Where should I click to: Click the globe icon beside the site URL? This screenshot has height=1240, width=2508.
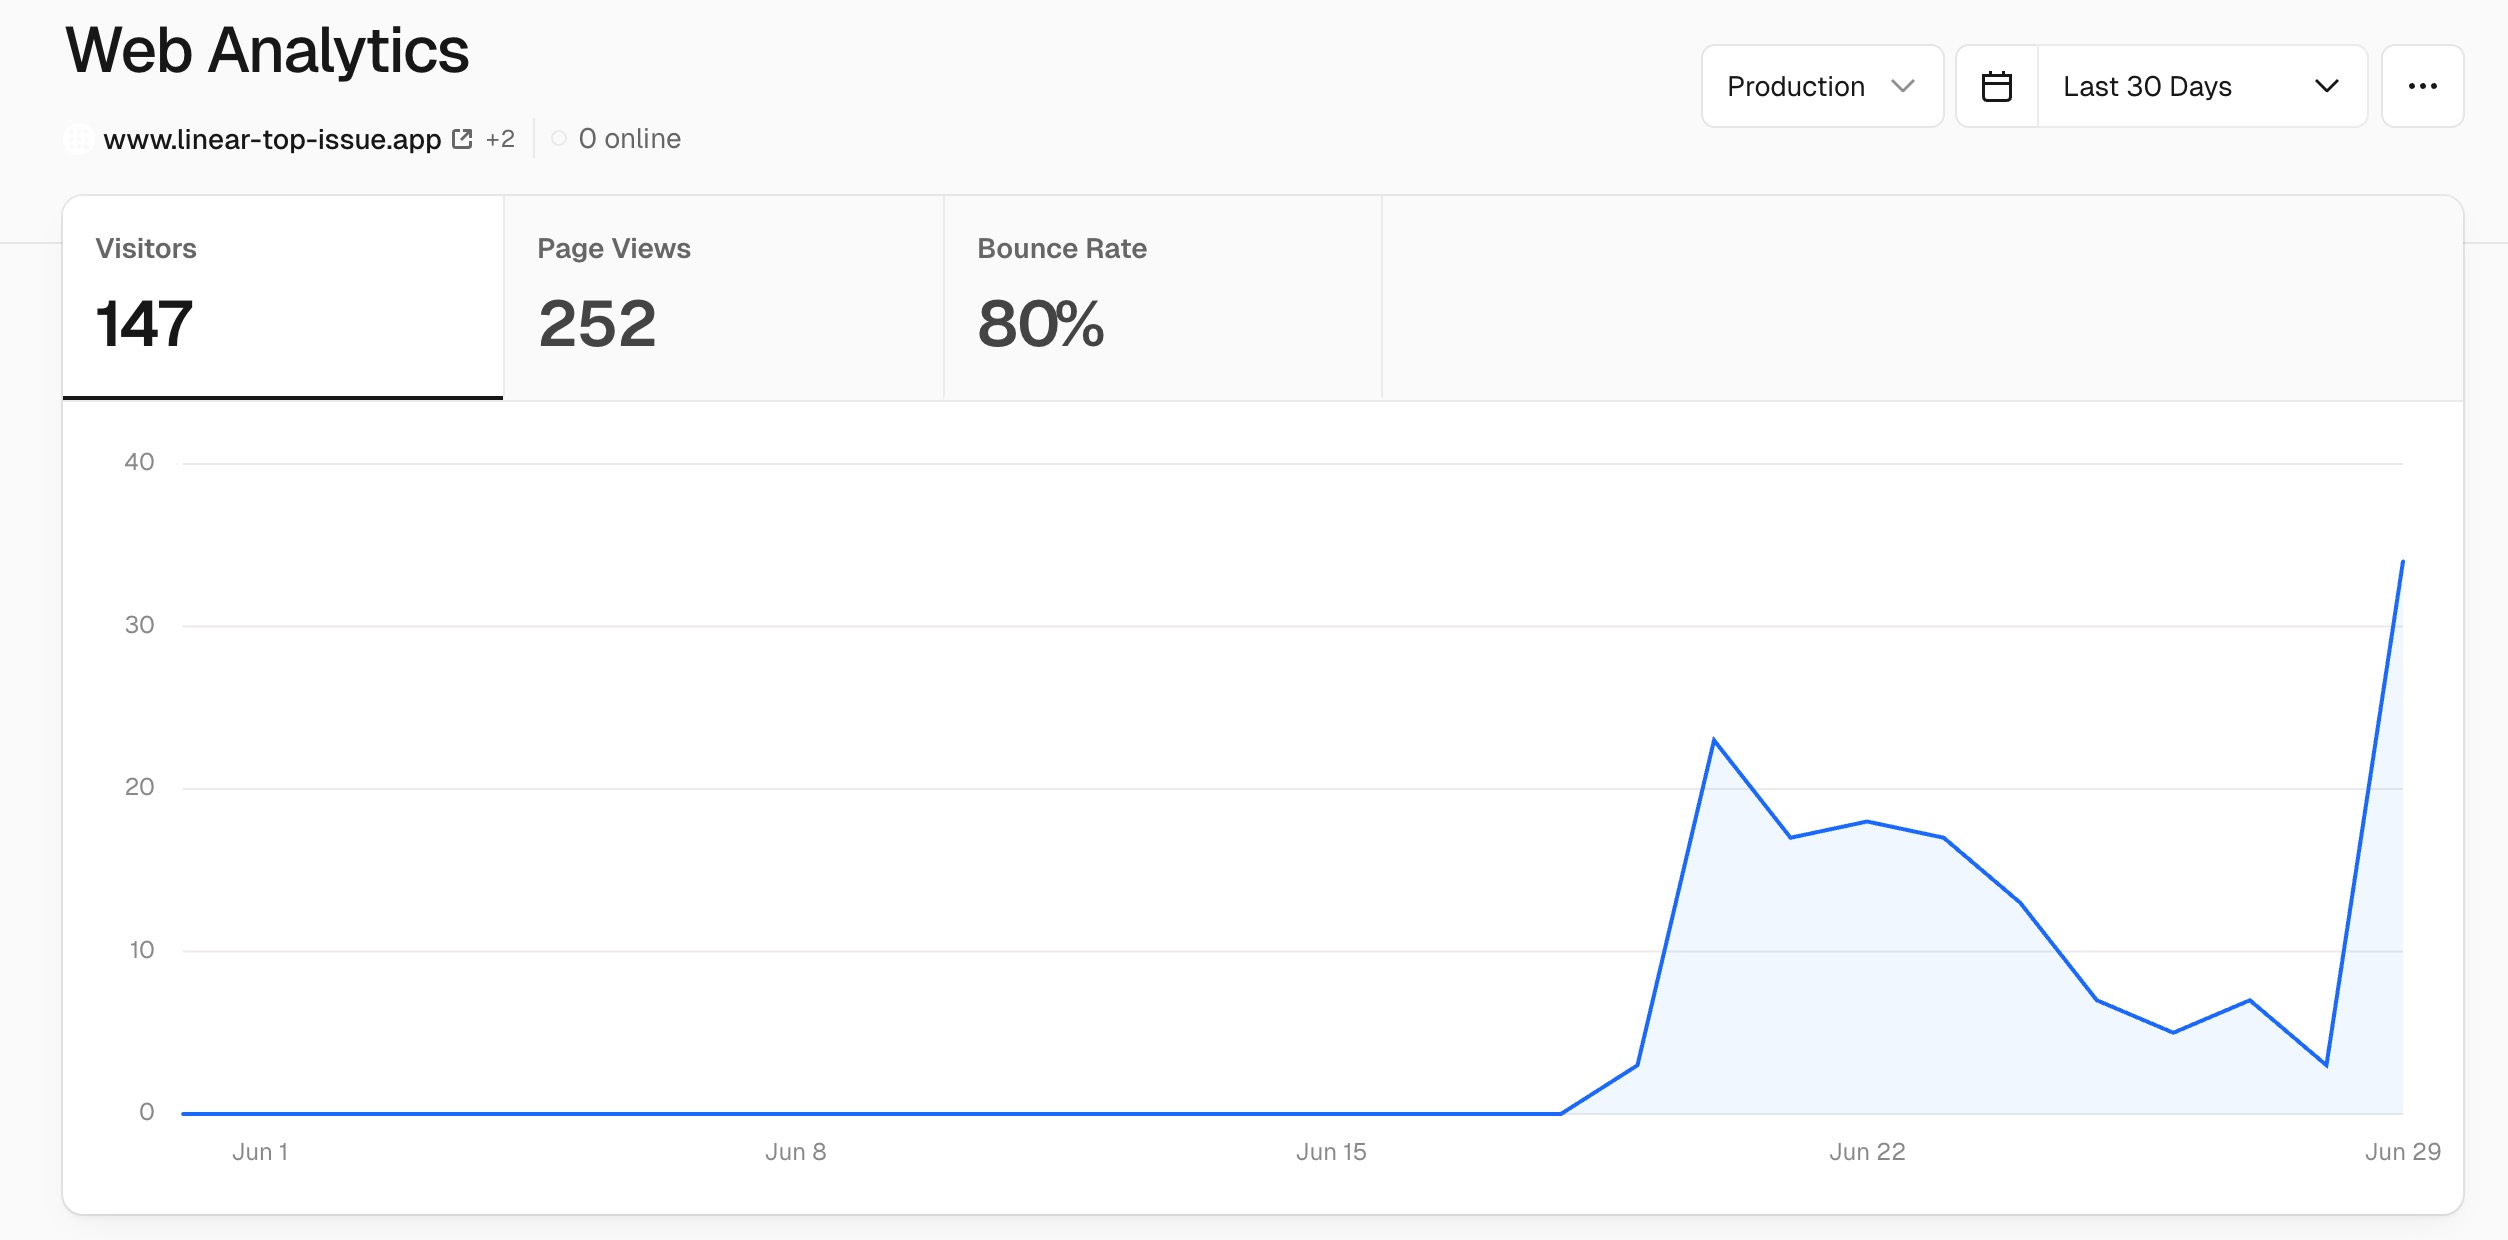point(77,138)
